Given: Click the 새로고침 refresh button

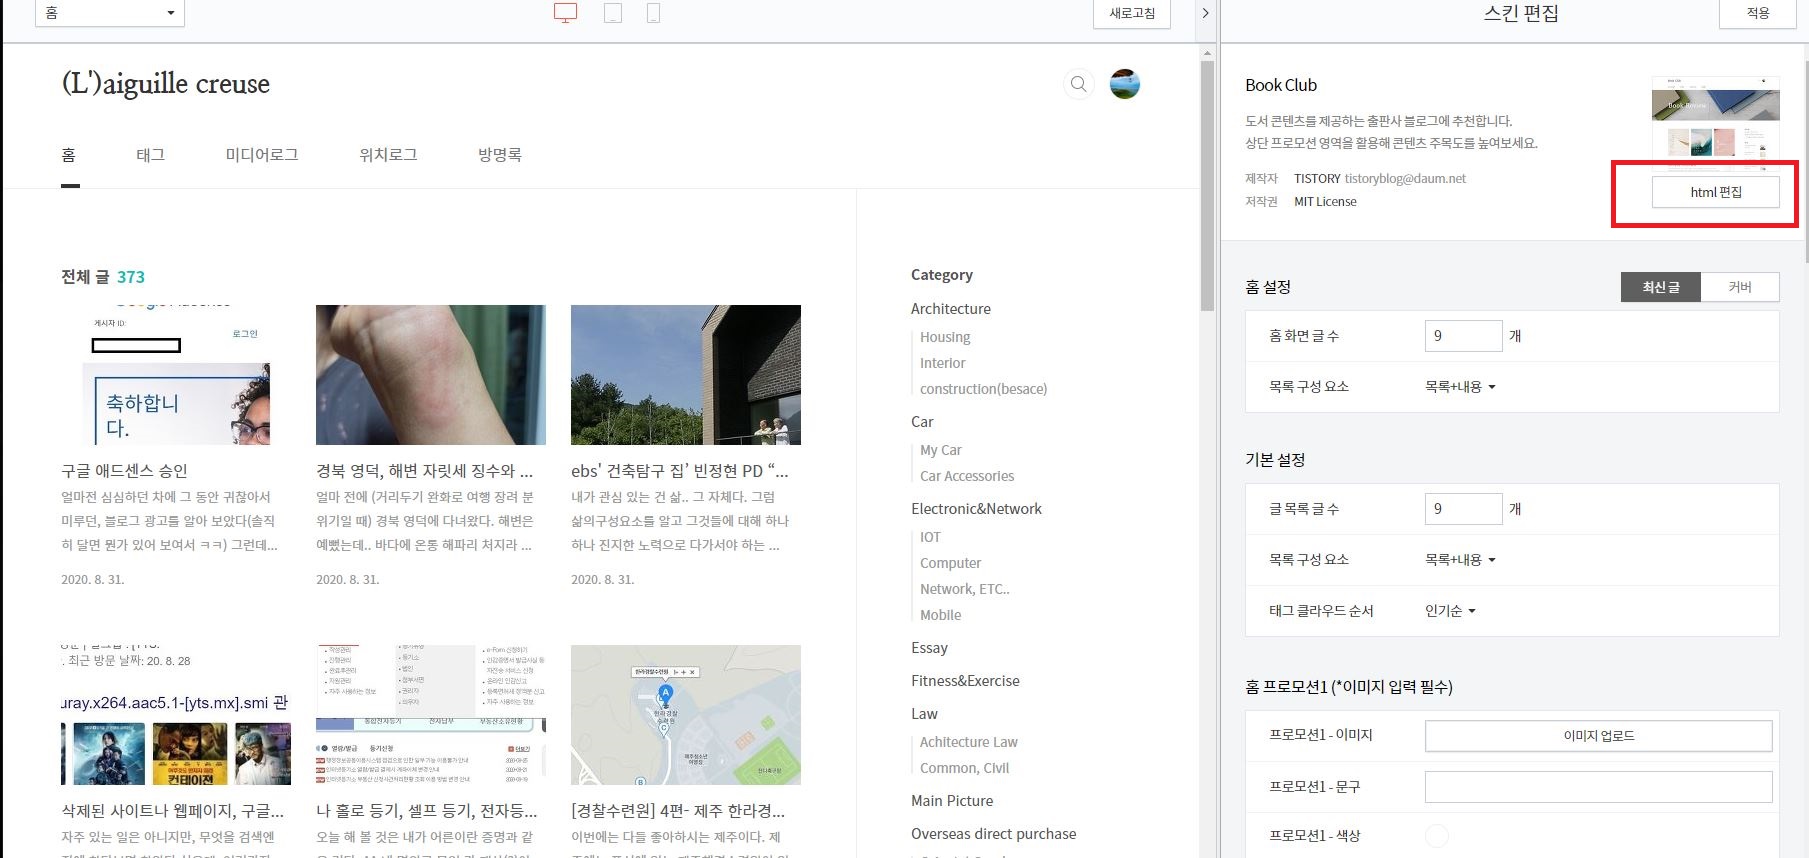Looking at the screenshot, I should [1132, 13].
